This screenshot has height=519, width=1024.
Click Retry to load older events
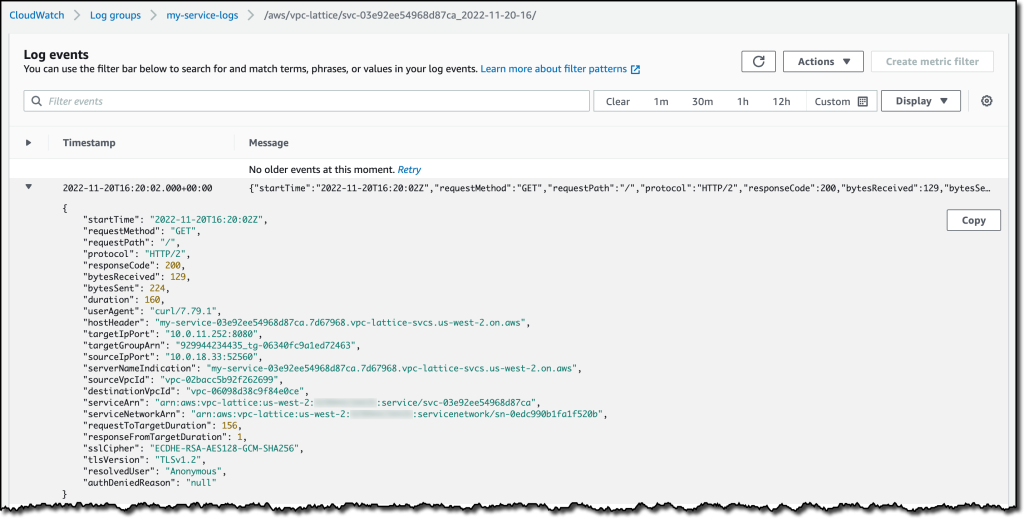(409, 170)
